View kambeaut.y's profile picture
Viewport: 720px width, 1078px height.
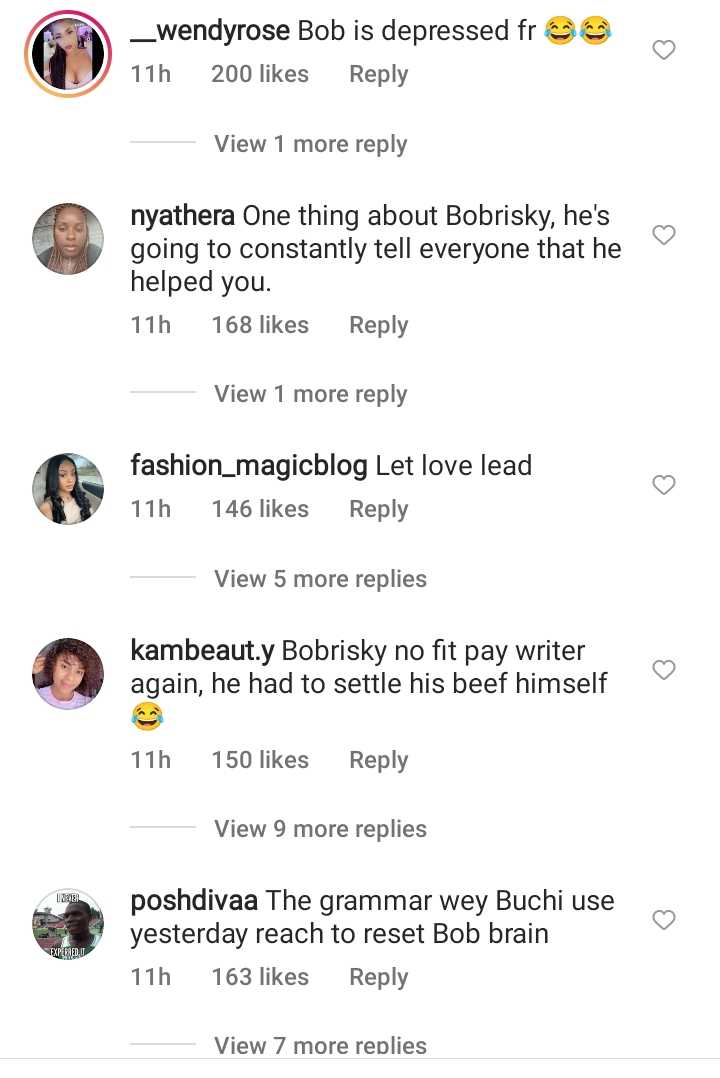click(68, 673)
